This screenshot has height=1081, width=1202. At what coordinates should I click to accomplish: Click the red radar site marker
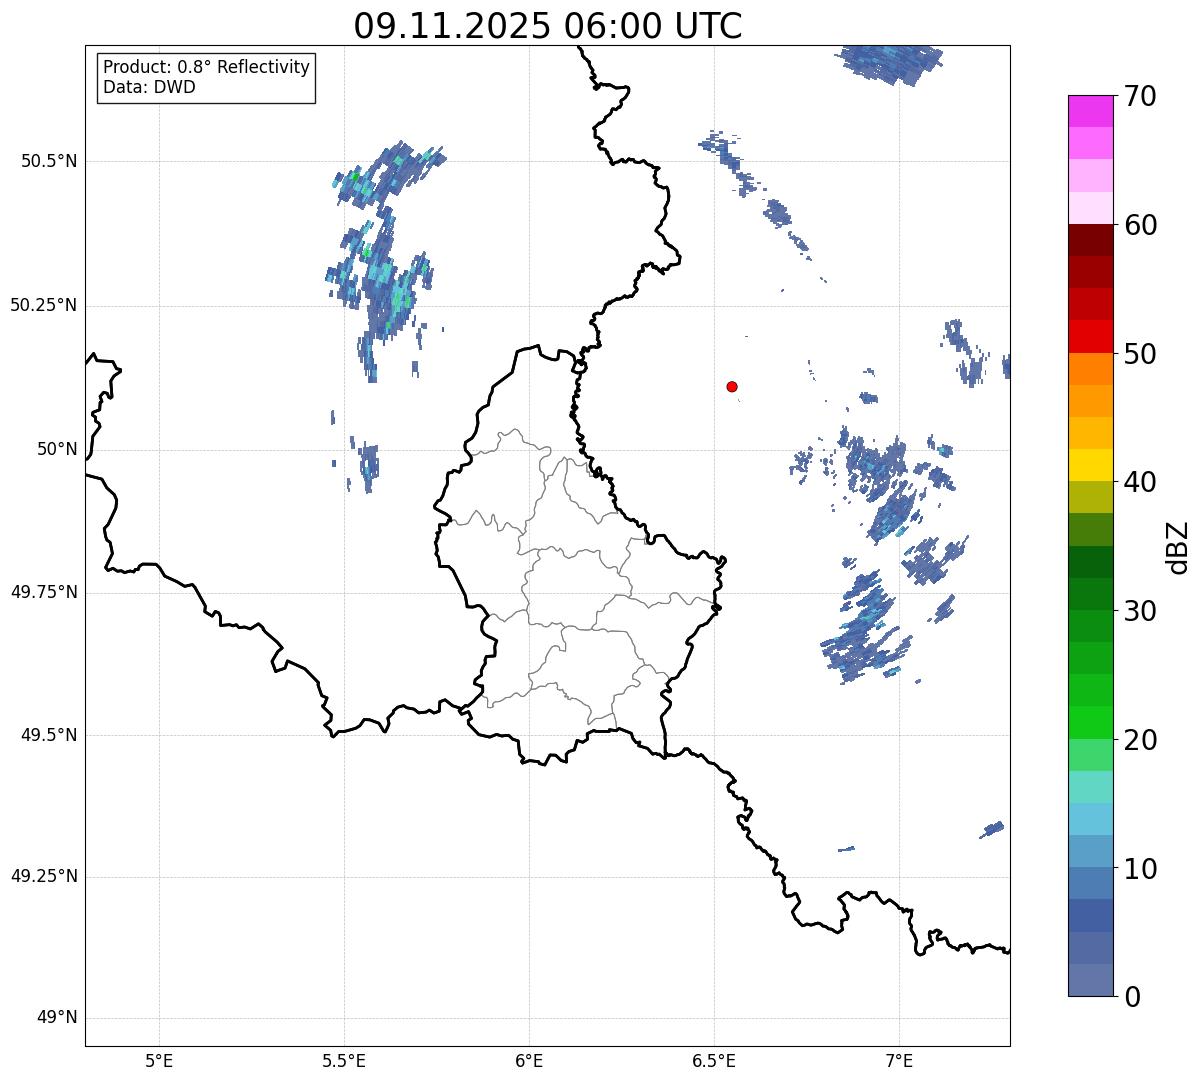click(x=732, y=386)
